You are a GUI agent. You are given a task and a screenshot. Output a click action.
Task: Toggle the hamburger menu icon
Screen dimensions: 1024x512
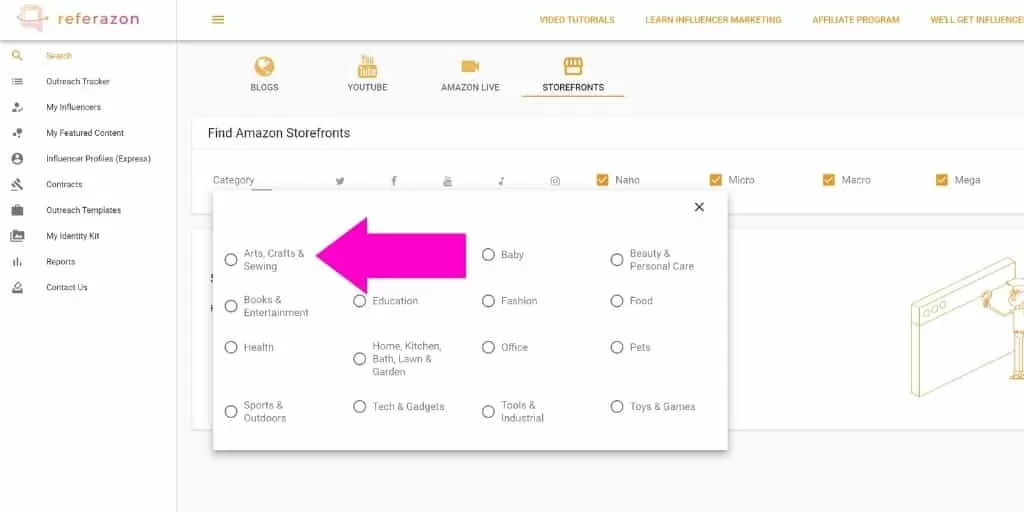(x=218, y=20)
